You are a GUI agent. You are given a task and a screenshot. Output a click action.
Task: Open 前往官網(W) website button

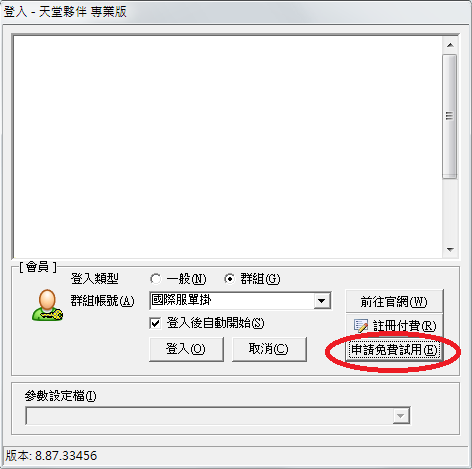point(394,302)
